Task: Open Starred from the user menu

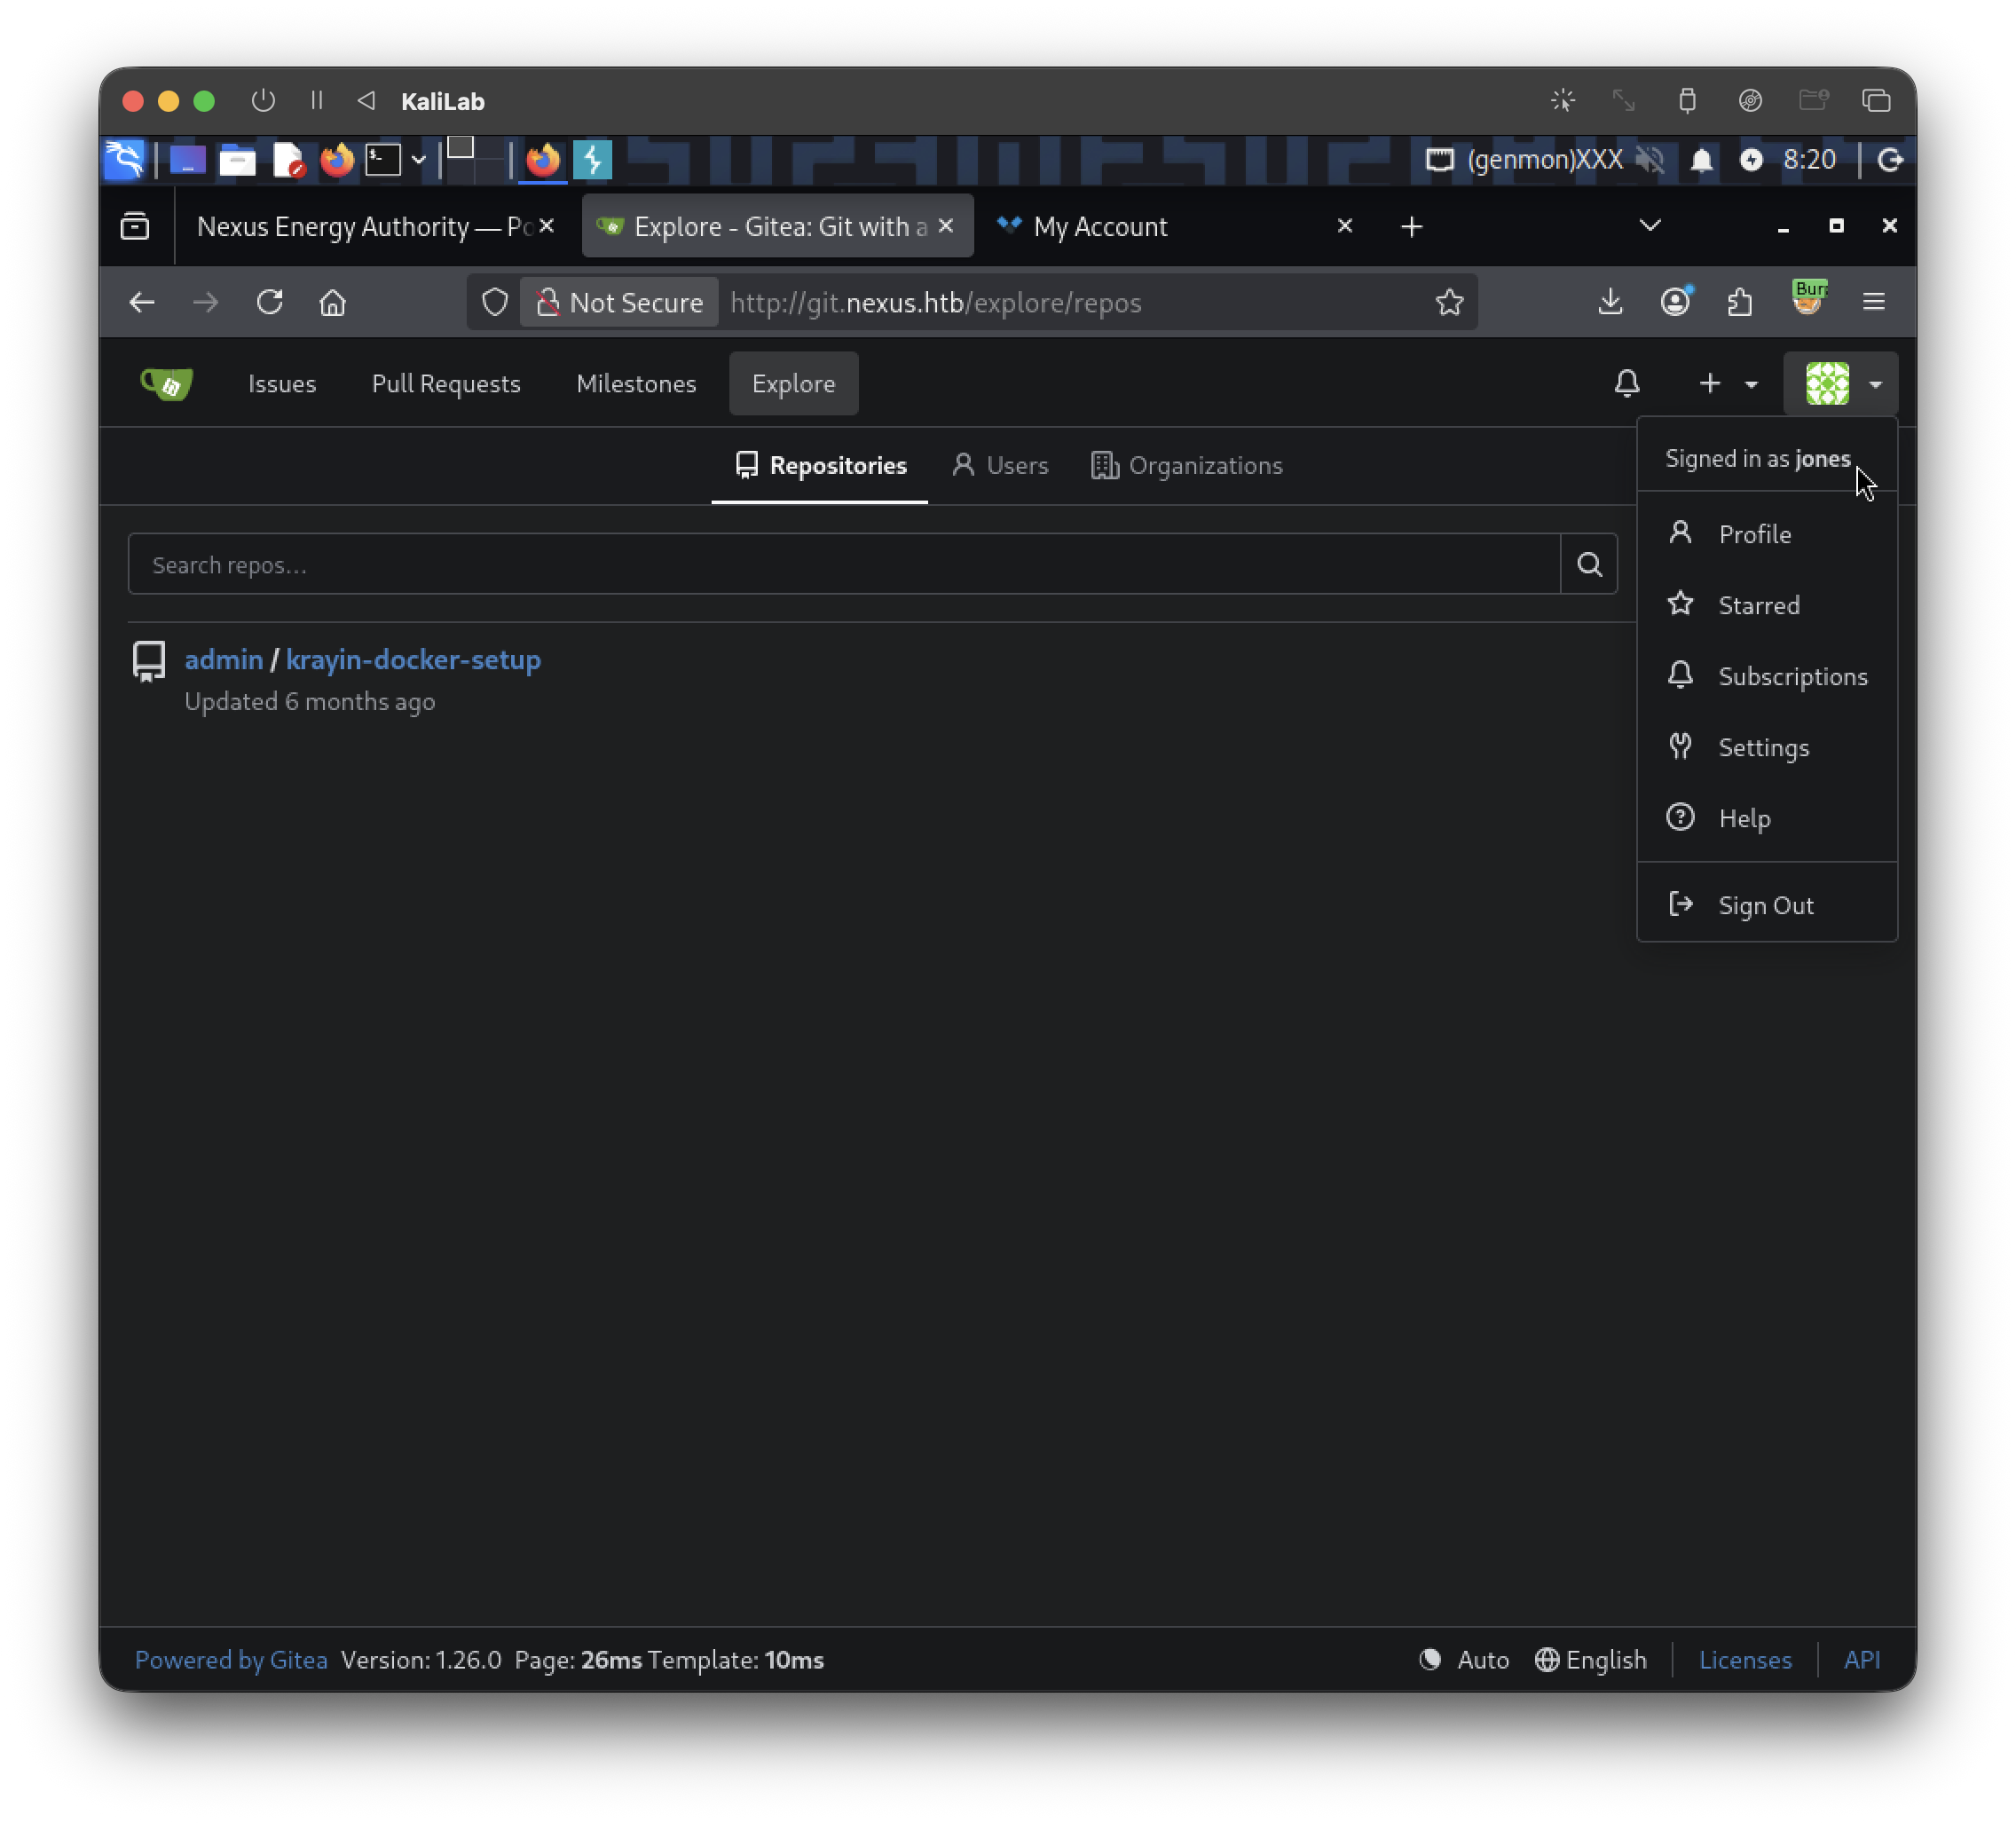Action: [1766, 605]
